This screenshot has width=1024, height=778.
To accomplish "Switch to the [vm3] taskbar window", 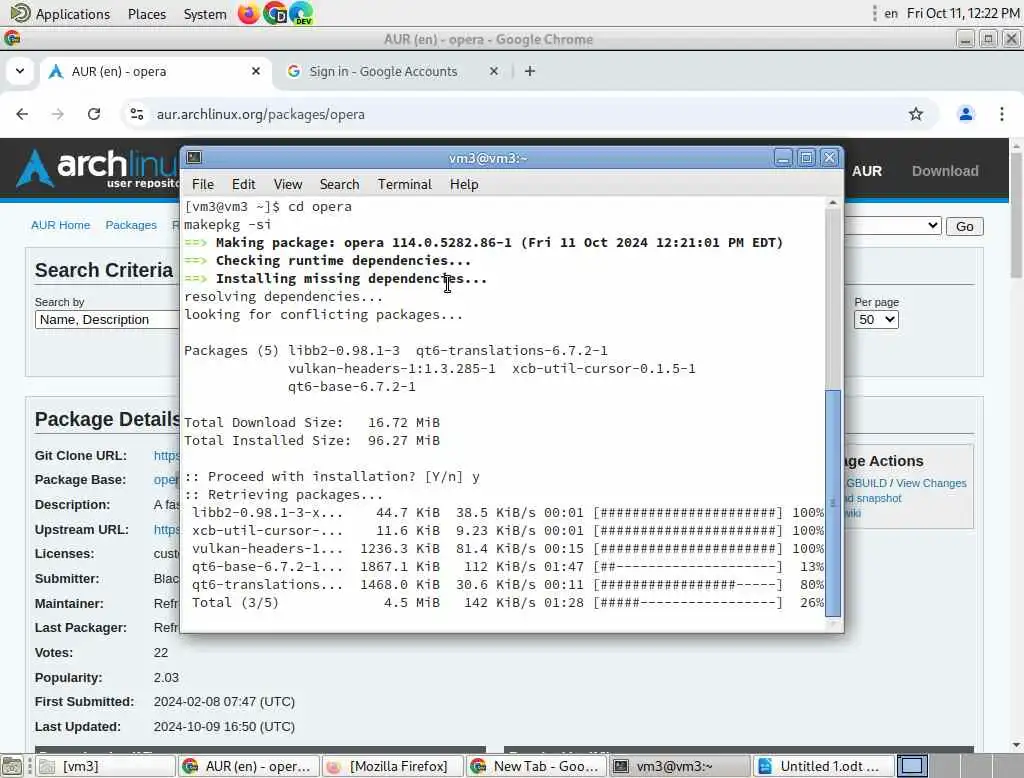I will click(x=105, y=766).
